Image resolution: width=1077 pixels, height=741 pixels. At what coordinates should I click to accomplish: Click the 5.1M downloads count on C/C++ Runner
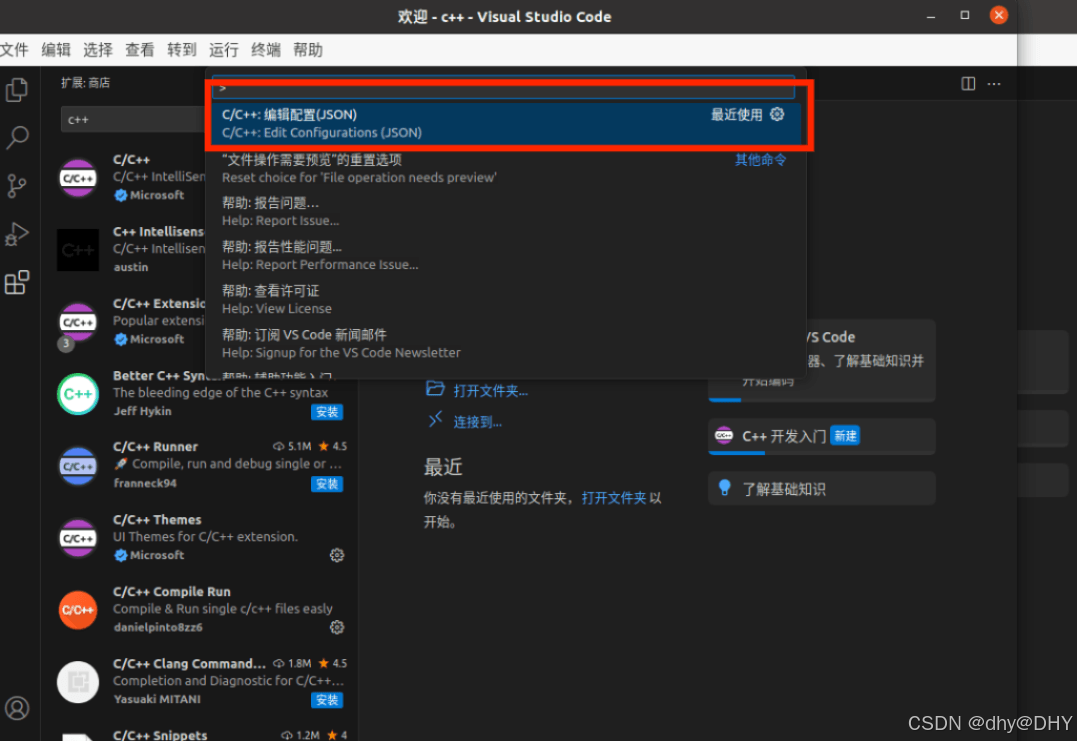coord(292,446)
